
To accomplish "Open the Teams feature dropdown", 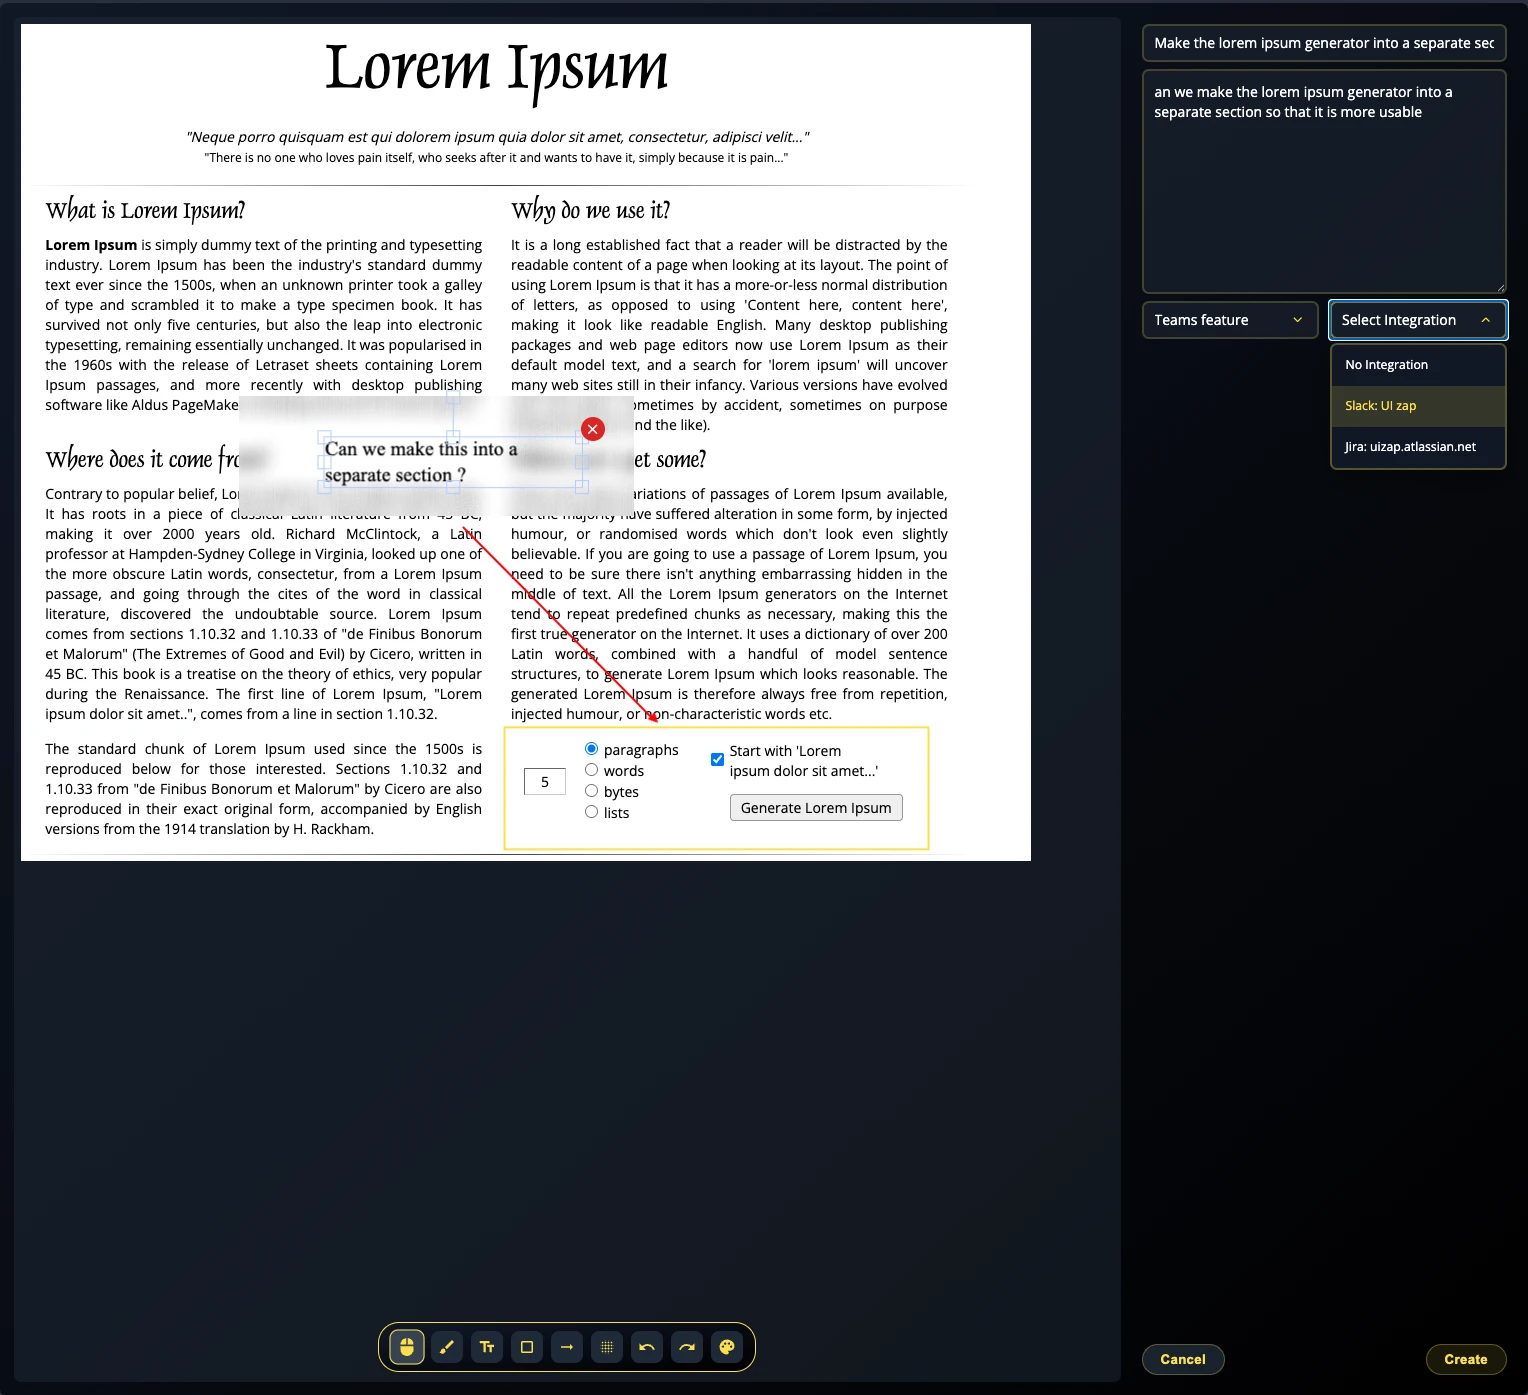I will [1229, 320].
